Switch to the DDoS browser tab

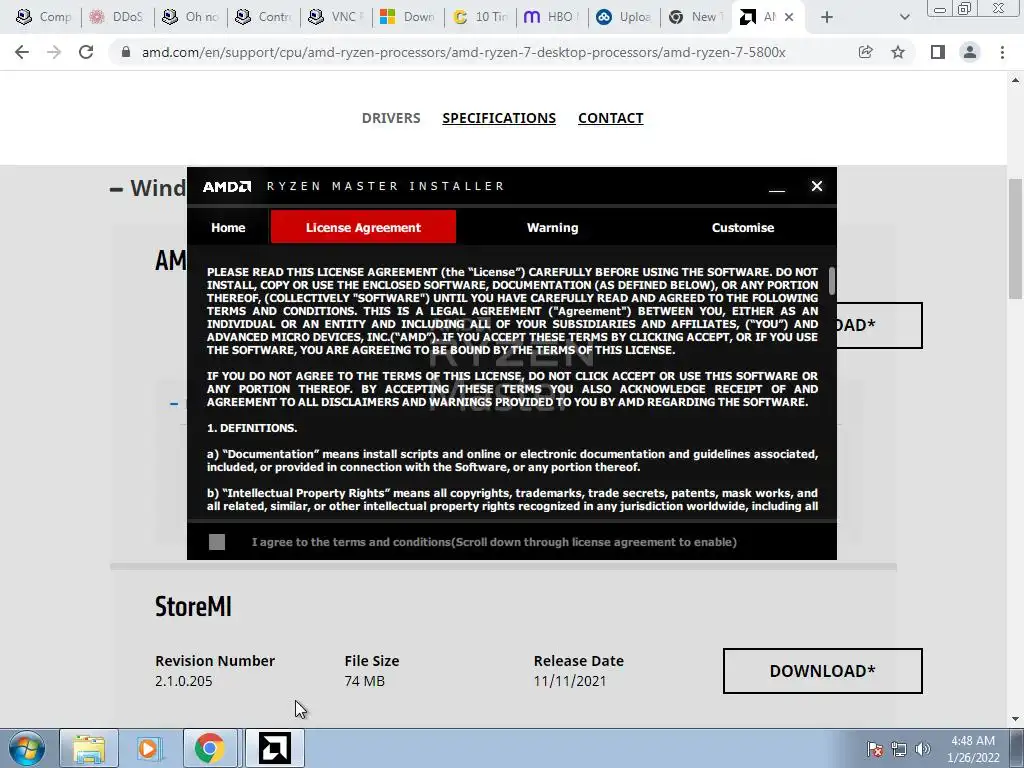(x=116, y=17)
